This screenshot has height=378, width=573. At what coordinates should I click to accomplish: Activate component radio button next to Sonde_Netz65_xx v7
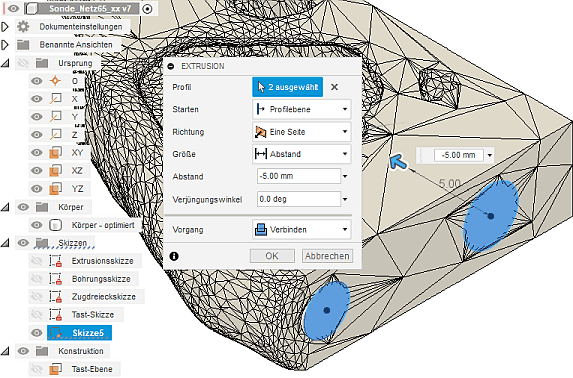[x=147, y=9]
